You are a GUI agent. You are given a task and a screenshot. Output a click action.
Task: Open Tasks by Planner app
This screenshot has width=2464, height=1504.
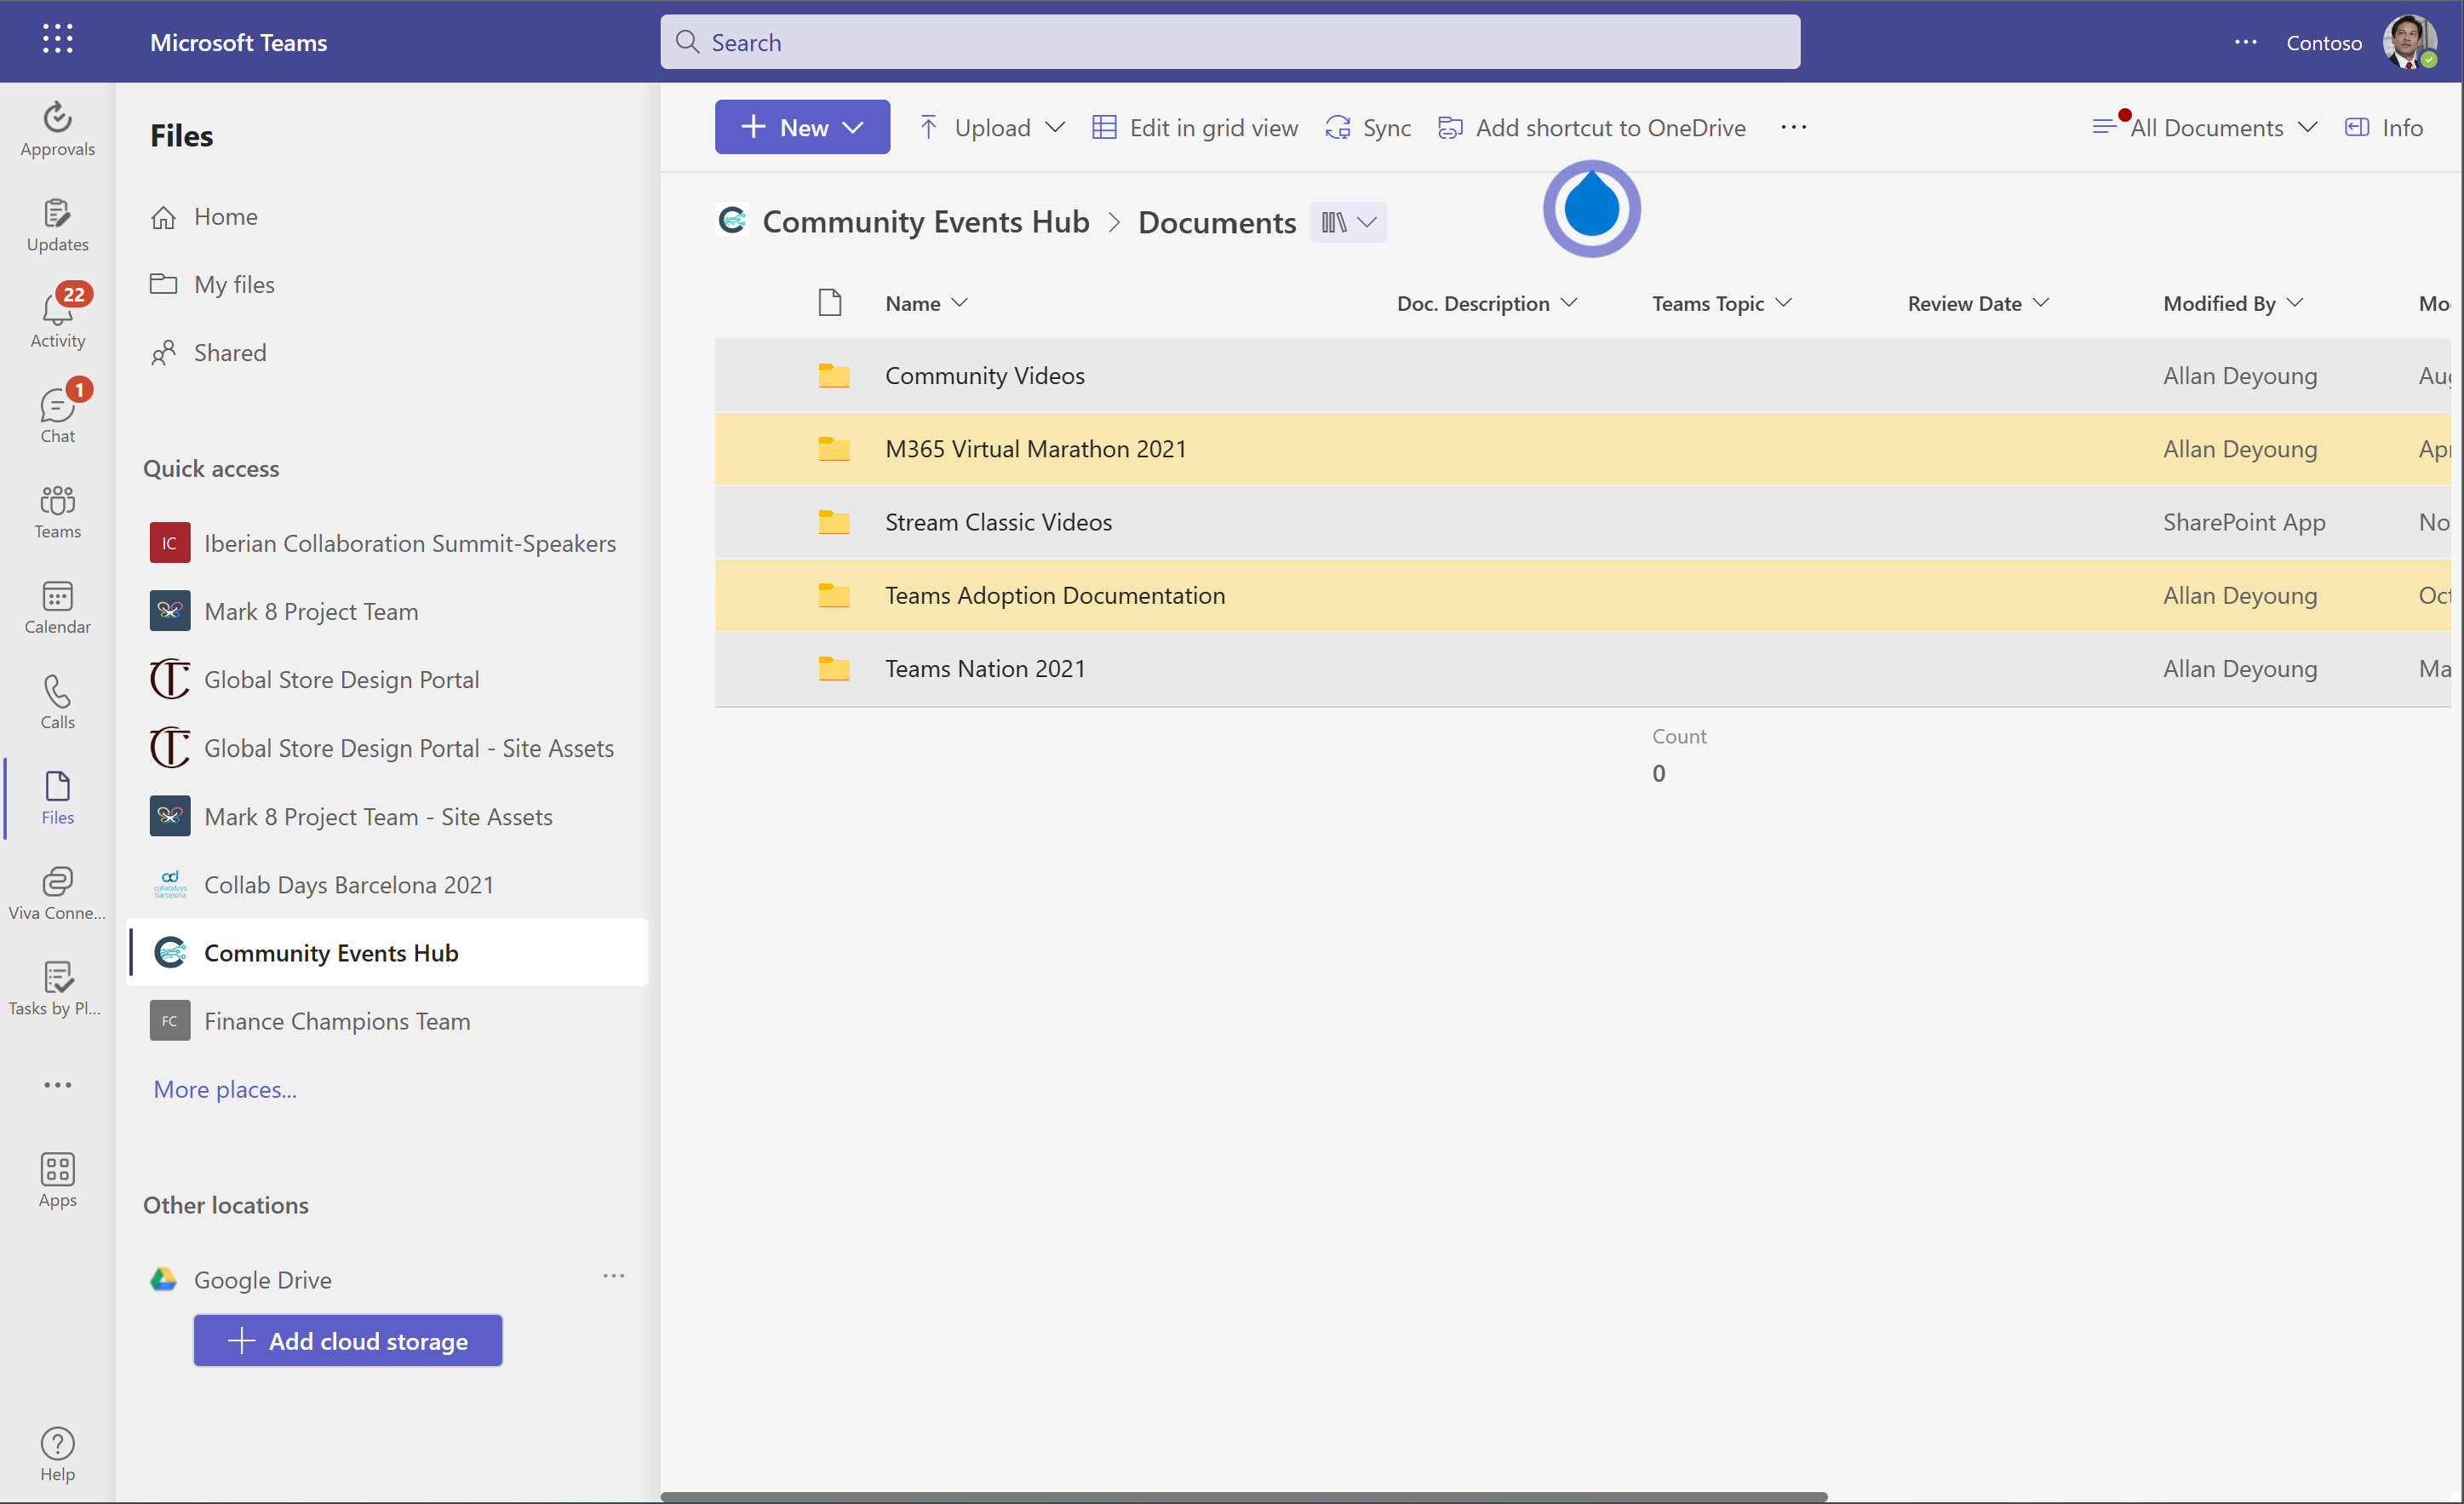(57, 988)
